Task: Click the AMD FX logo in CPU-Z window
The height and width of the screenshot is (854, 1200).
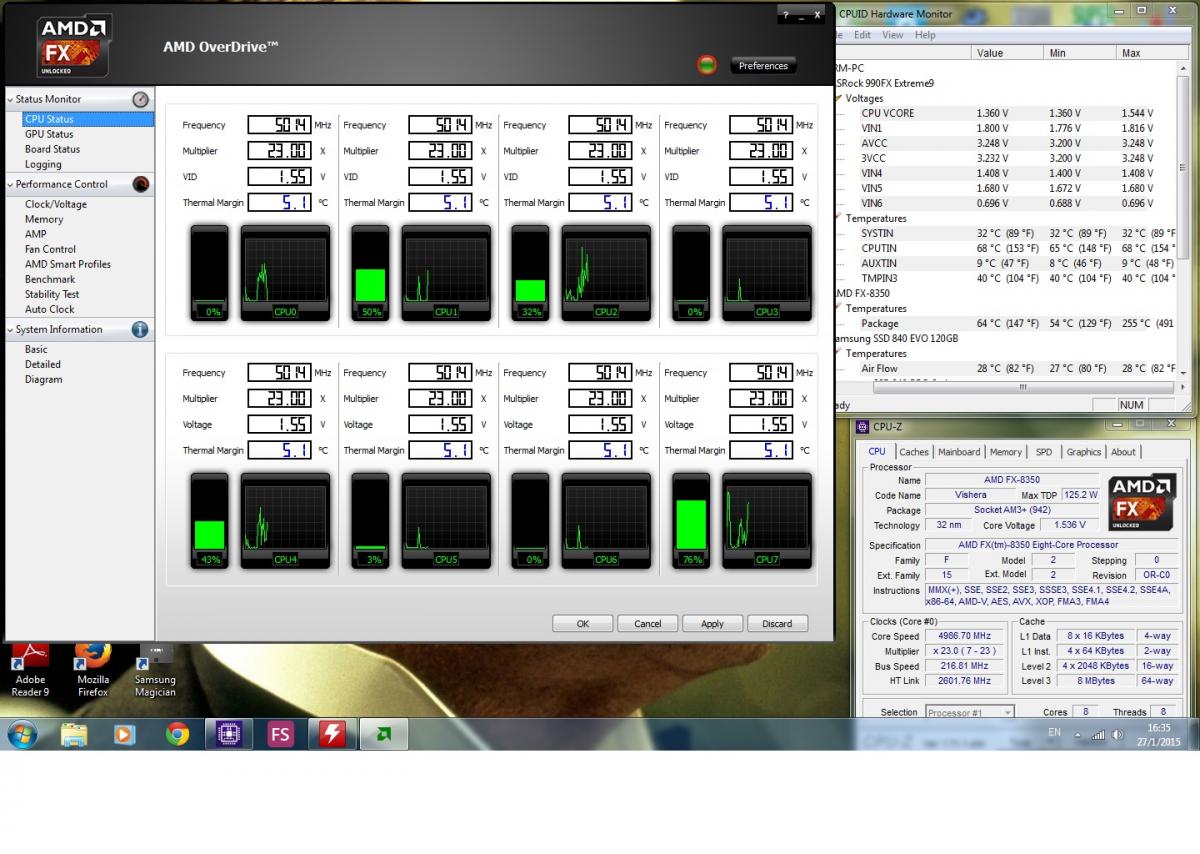Action: (1142, 503)
